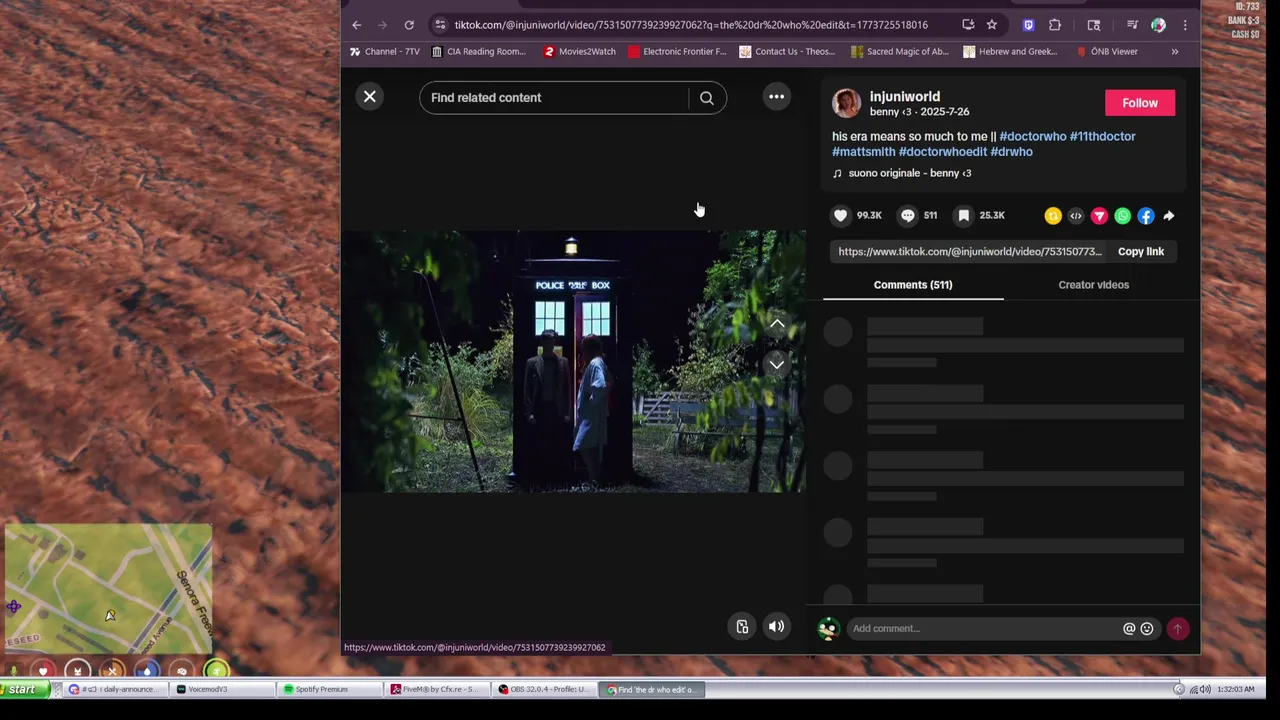Open the ÖNB Viewer bookmark
1280x720 pixels.
pos(1106,52)
